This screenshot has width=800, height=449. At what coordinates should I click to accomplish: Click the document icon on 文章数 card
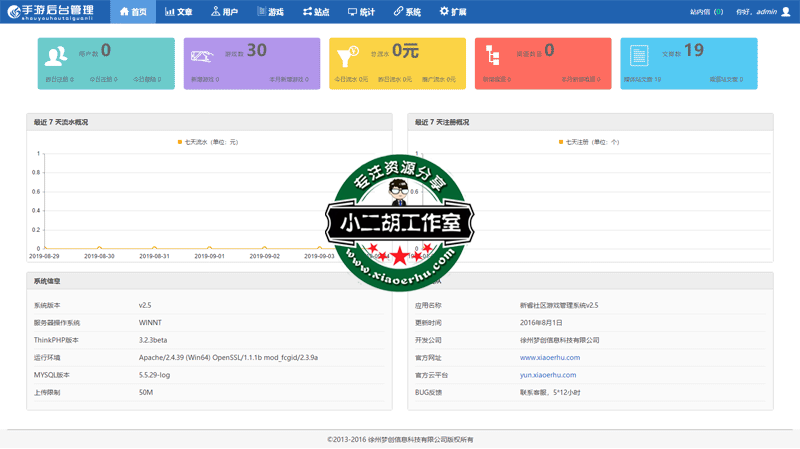(639, 56)
